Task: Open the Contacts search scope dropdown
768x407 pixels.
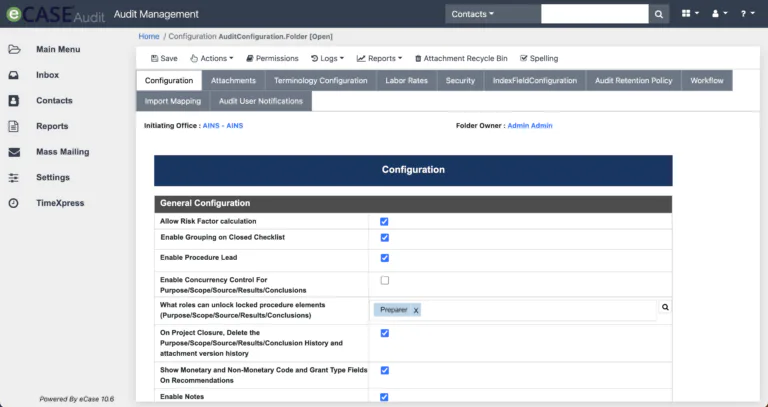Action: coord(493,14)
